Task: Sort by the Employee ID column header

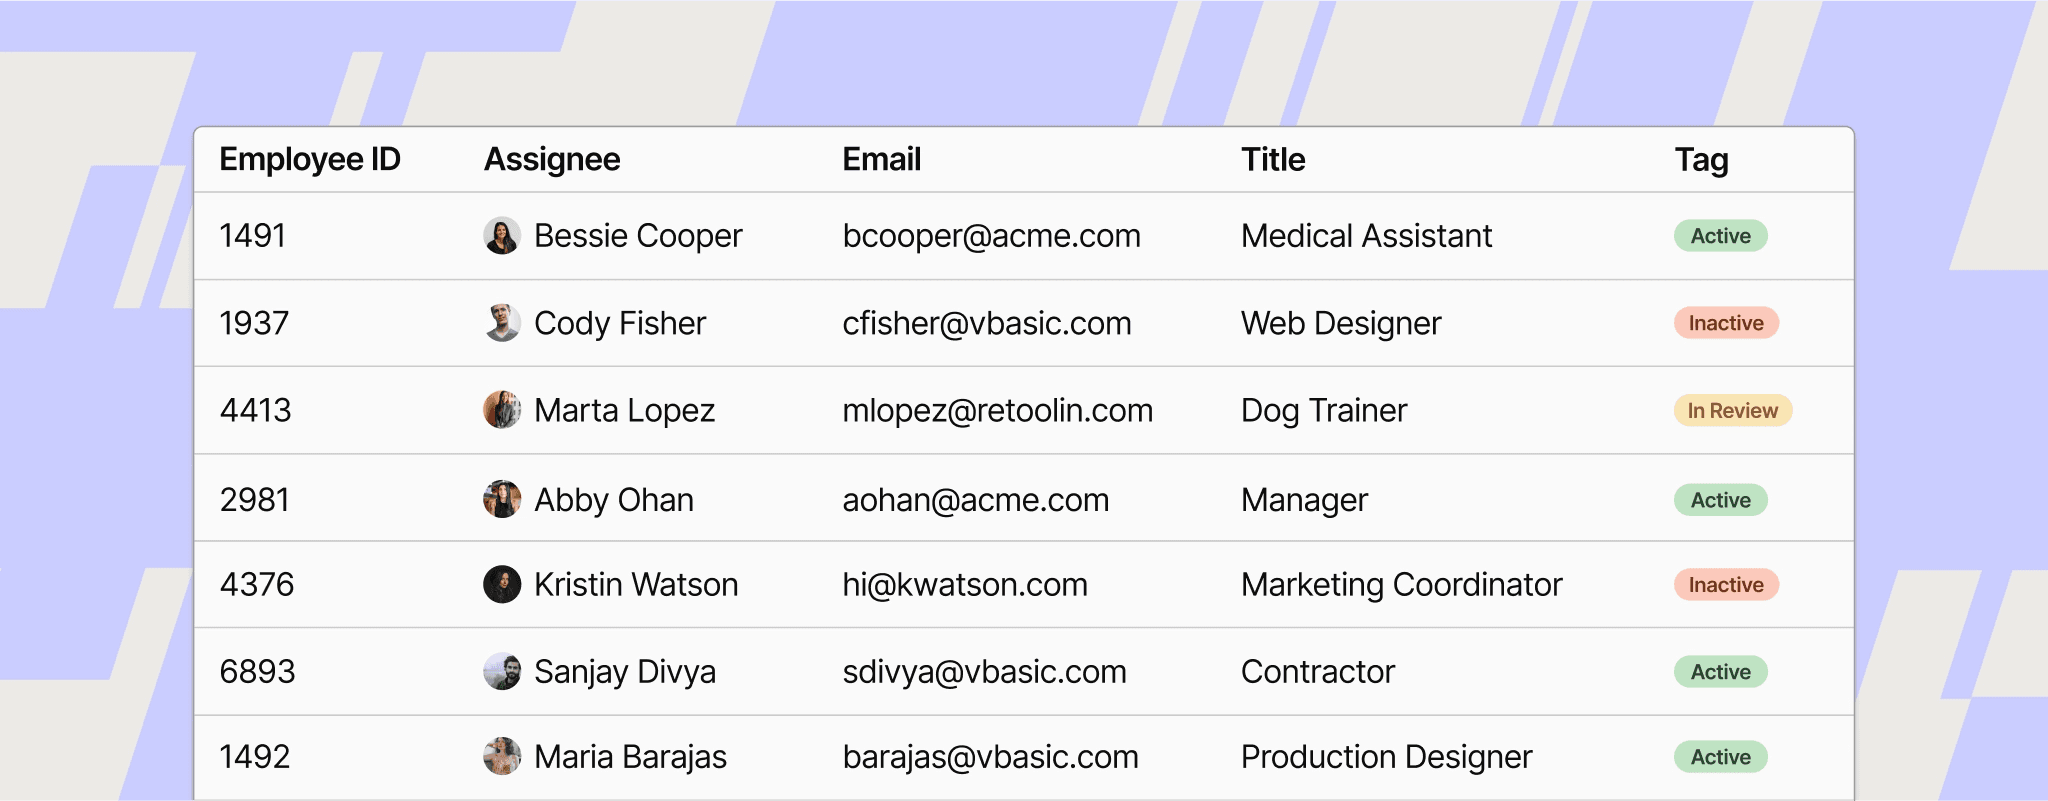Action: click(310, 160)
